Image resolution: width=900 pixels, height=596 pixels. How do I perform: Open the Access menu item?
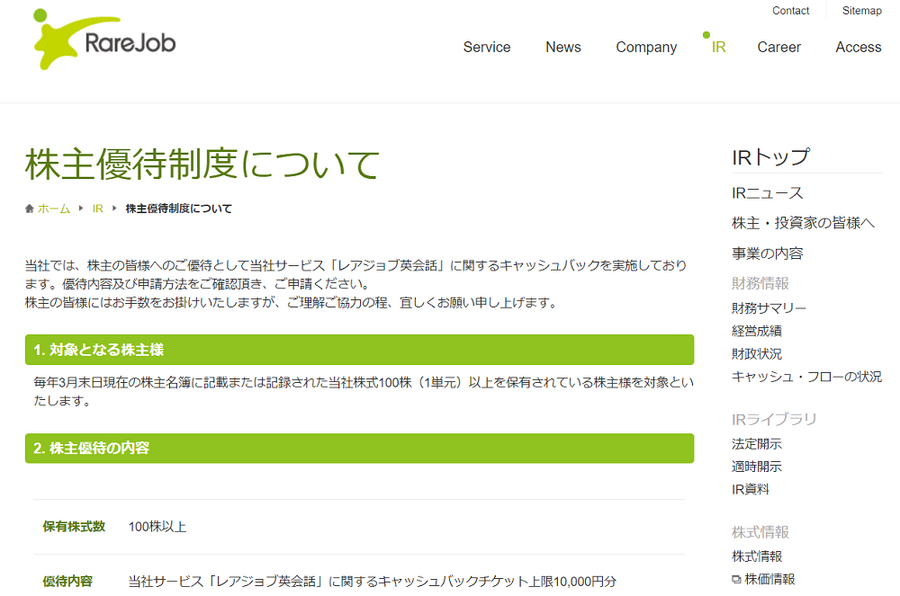(858, 47)
